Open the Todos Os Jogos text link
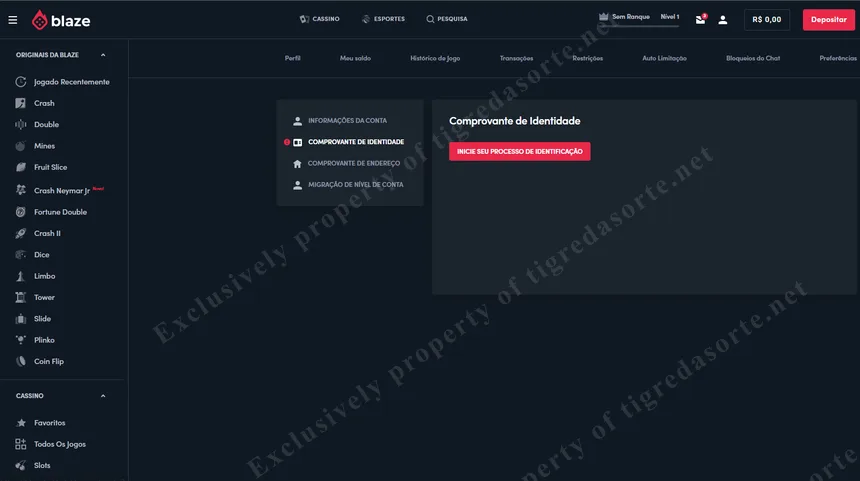Screen dimensions: 860x481 [60, 444]
